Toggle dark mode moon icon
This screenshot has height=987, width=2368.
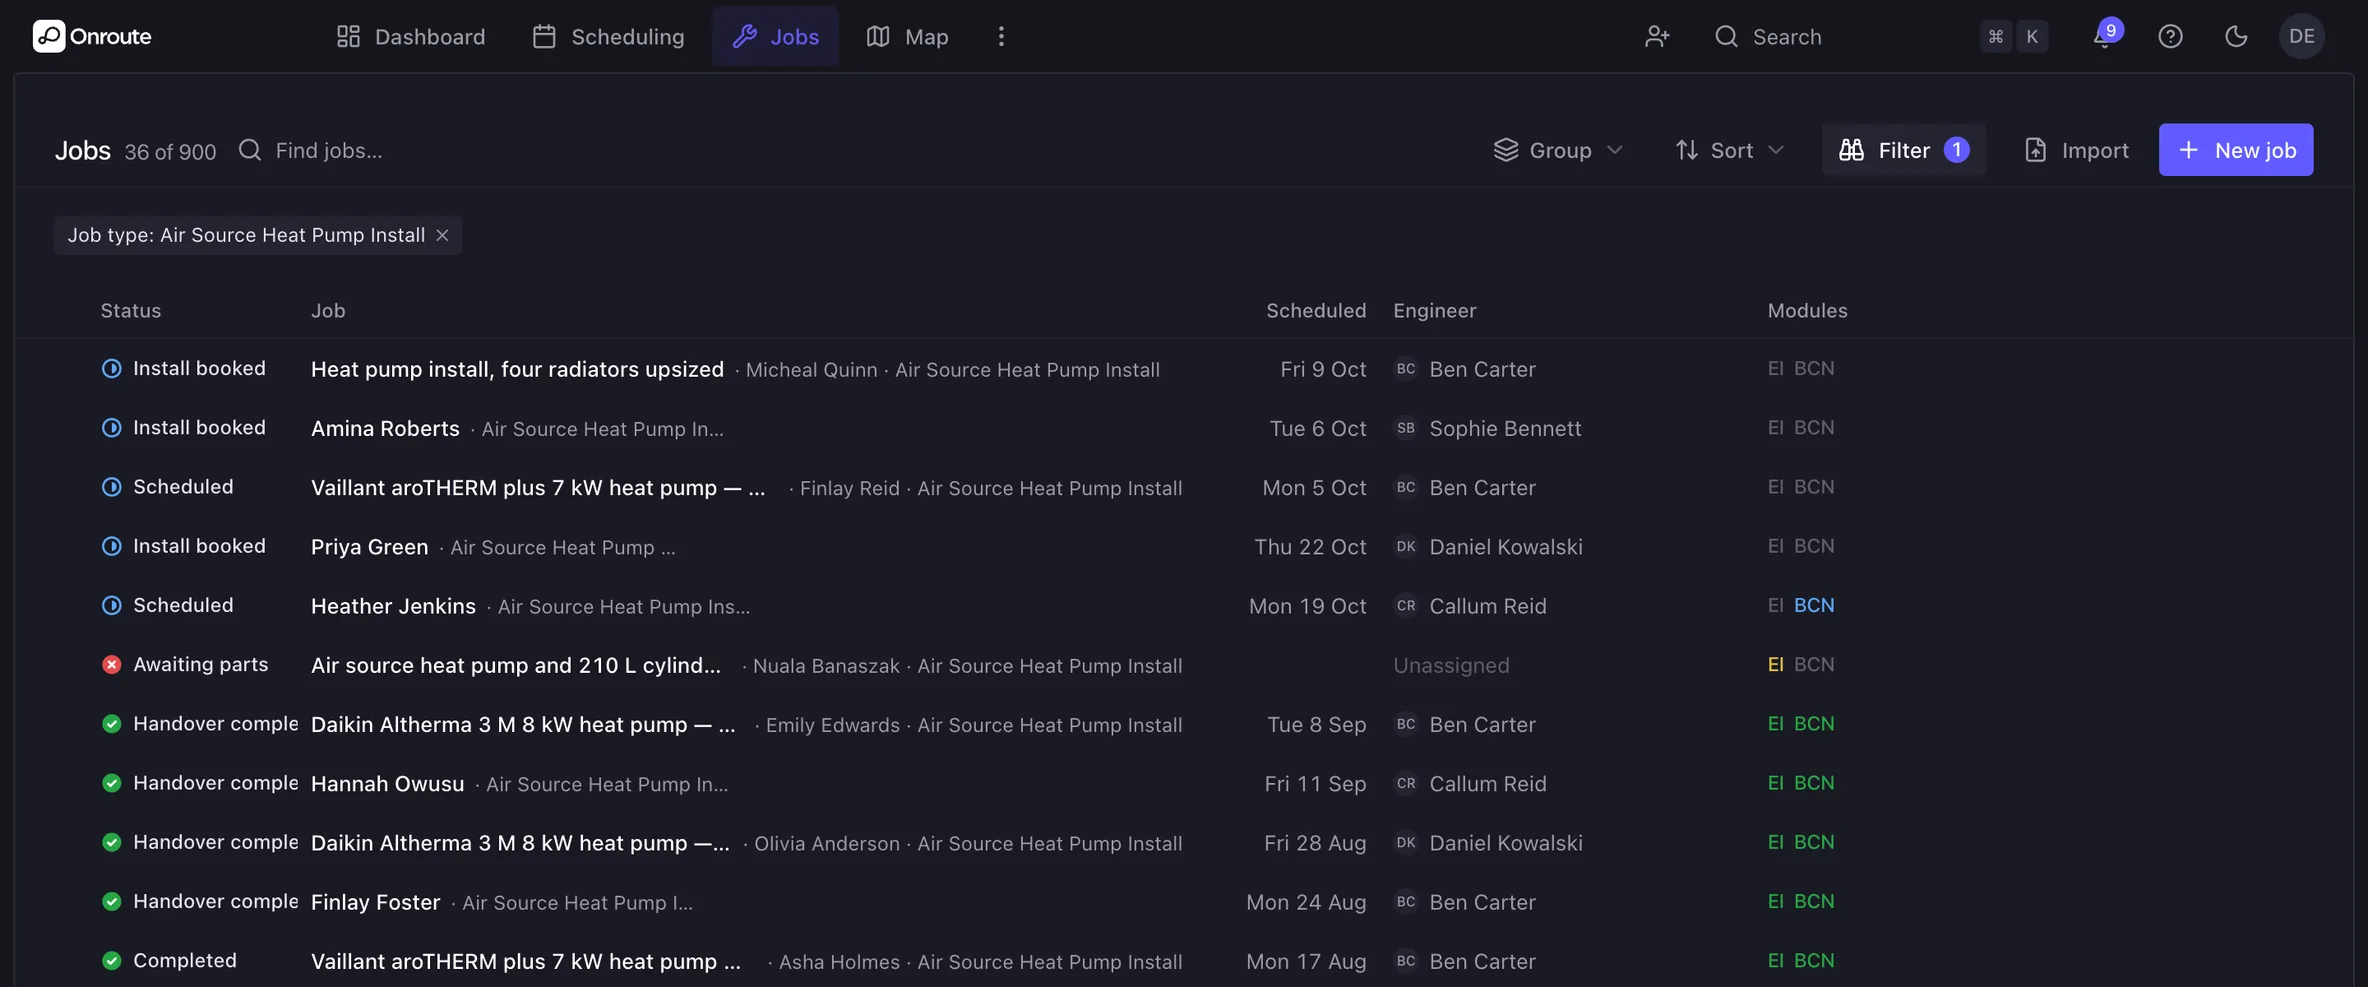(2236, 36)
